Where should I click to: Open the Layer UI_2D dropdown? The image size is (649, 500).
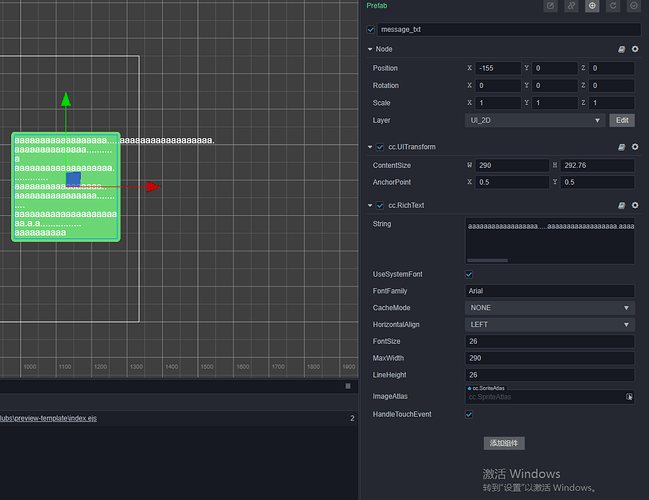pyautogui.click(x=534, y=120)
